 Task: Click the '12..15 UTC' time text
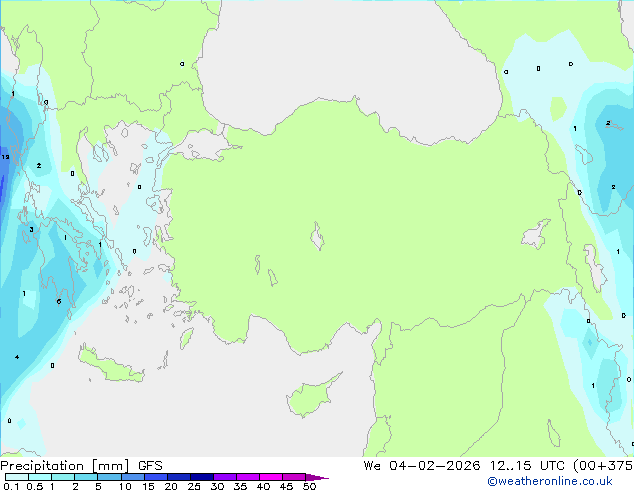point(527,466)
